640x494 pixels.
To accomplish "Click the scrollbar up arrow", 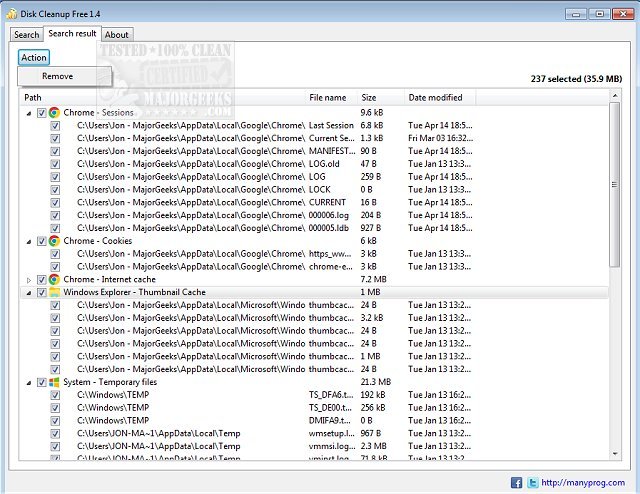I will tap(615, 96).
